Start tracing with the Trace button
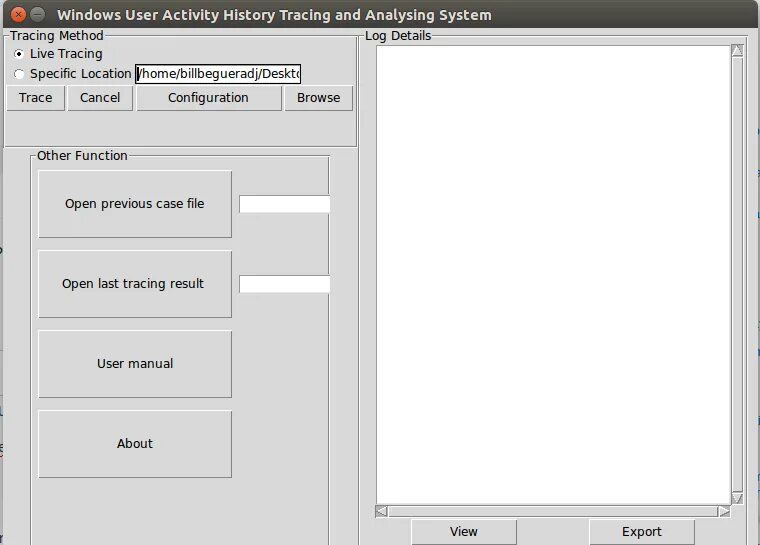The image size is (760, 545). (x=35, y=98)
